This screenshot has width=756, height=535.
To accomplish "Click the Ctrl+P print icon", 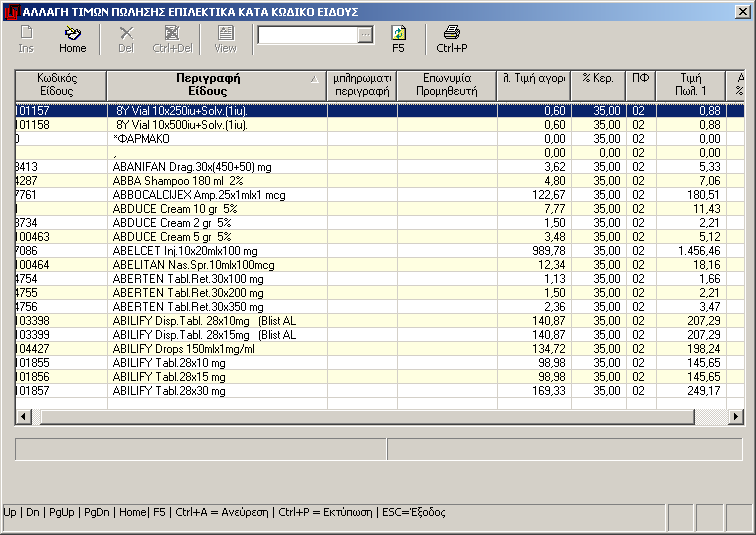I will [x=452, y=39].
